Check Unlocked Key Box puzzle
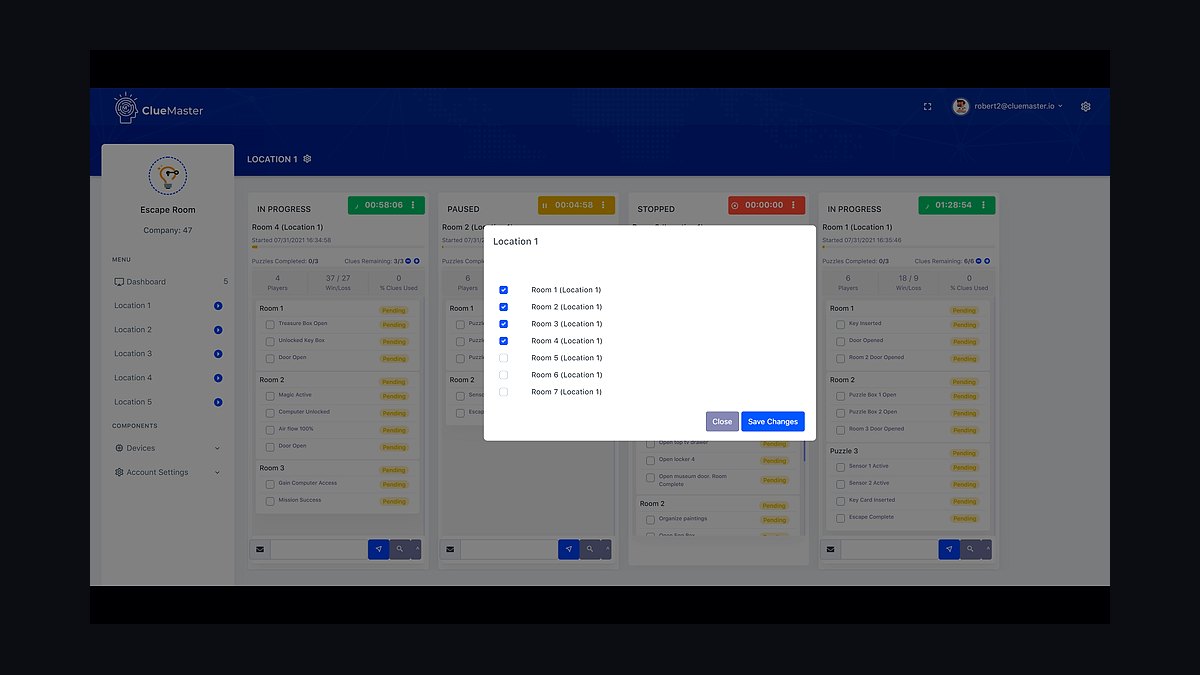This screenshot has height=675, width=1200. (270, 341)
